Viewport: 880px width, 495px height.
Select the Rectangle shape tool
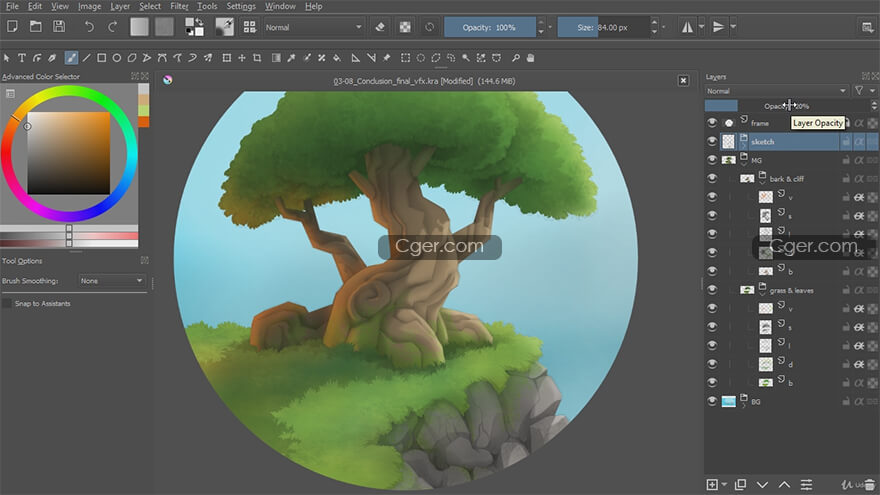pyautogui.click(x=102, y=58)
